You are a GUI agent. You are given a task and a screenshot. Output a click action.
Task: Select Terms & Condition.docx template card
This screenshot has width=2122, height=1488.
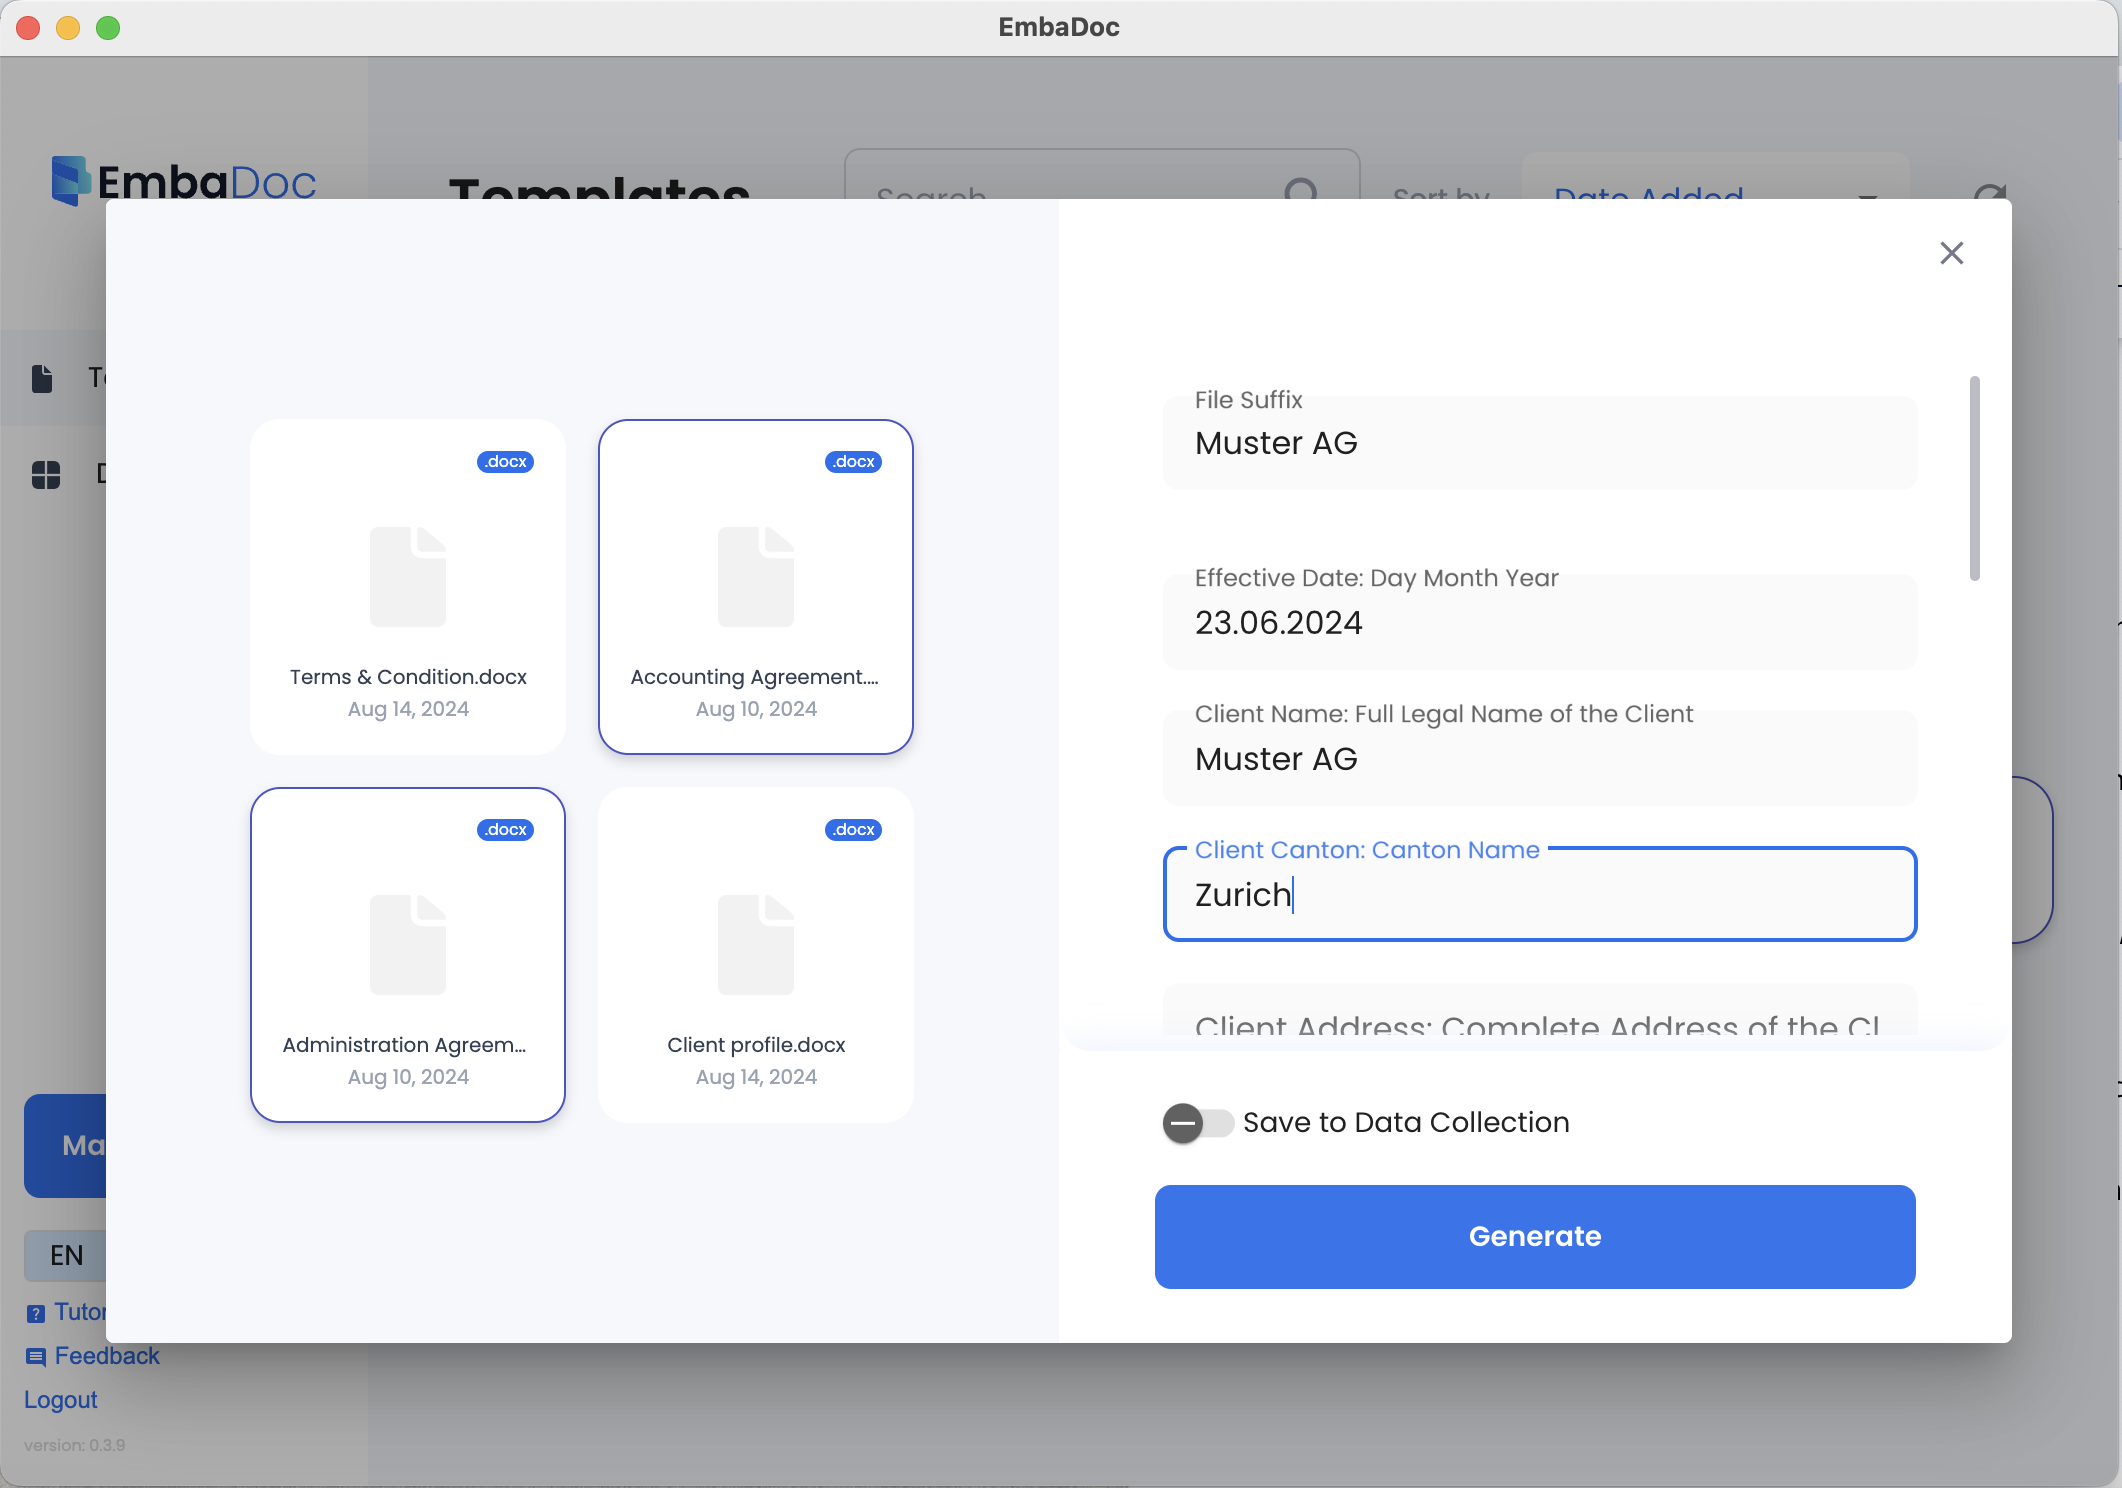[x=408, y=587]
